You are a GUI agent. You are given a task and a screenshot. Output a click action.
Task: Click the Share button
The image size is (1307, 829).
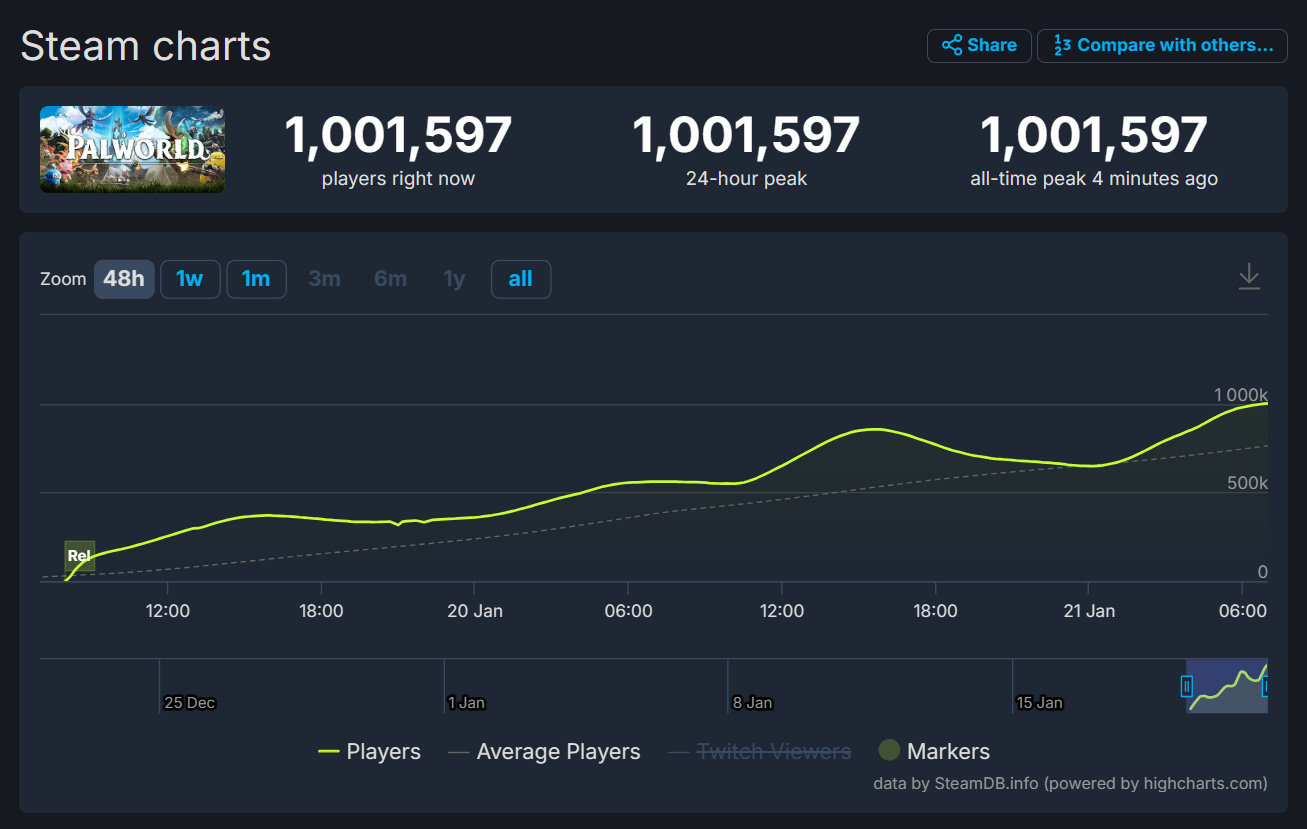coord(979,46)
